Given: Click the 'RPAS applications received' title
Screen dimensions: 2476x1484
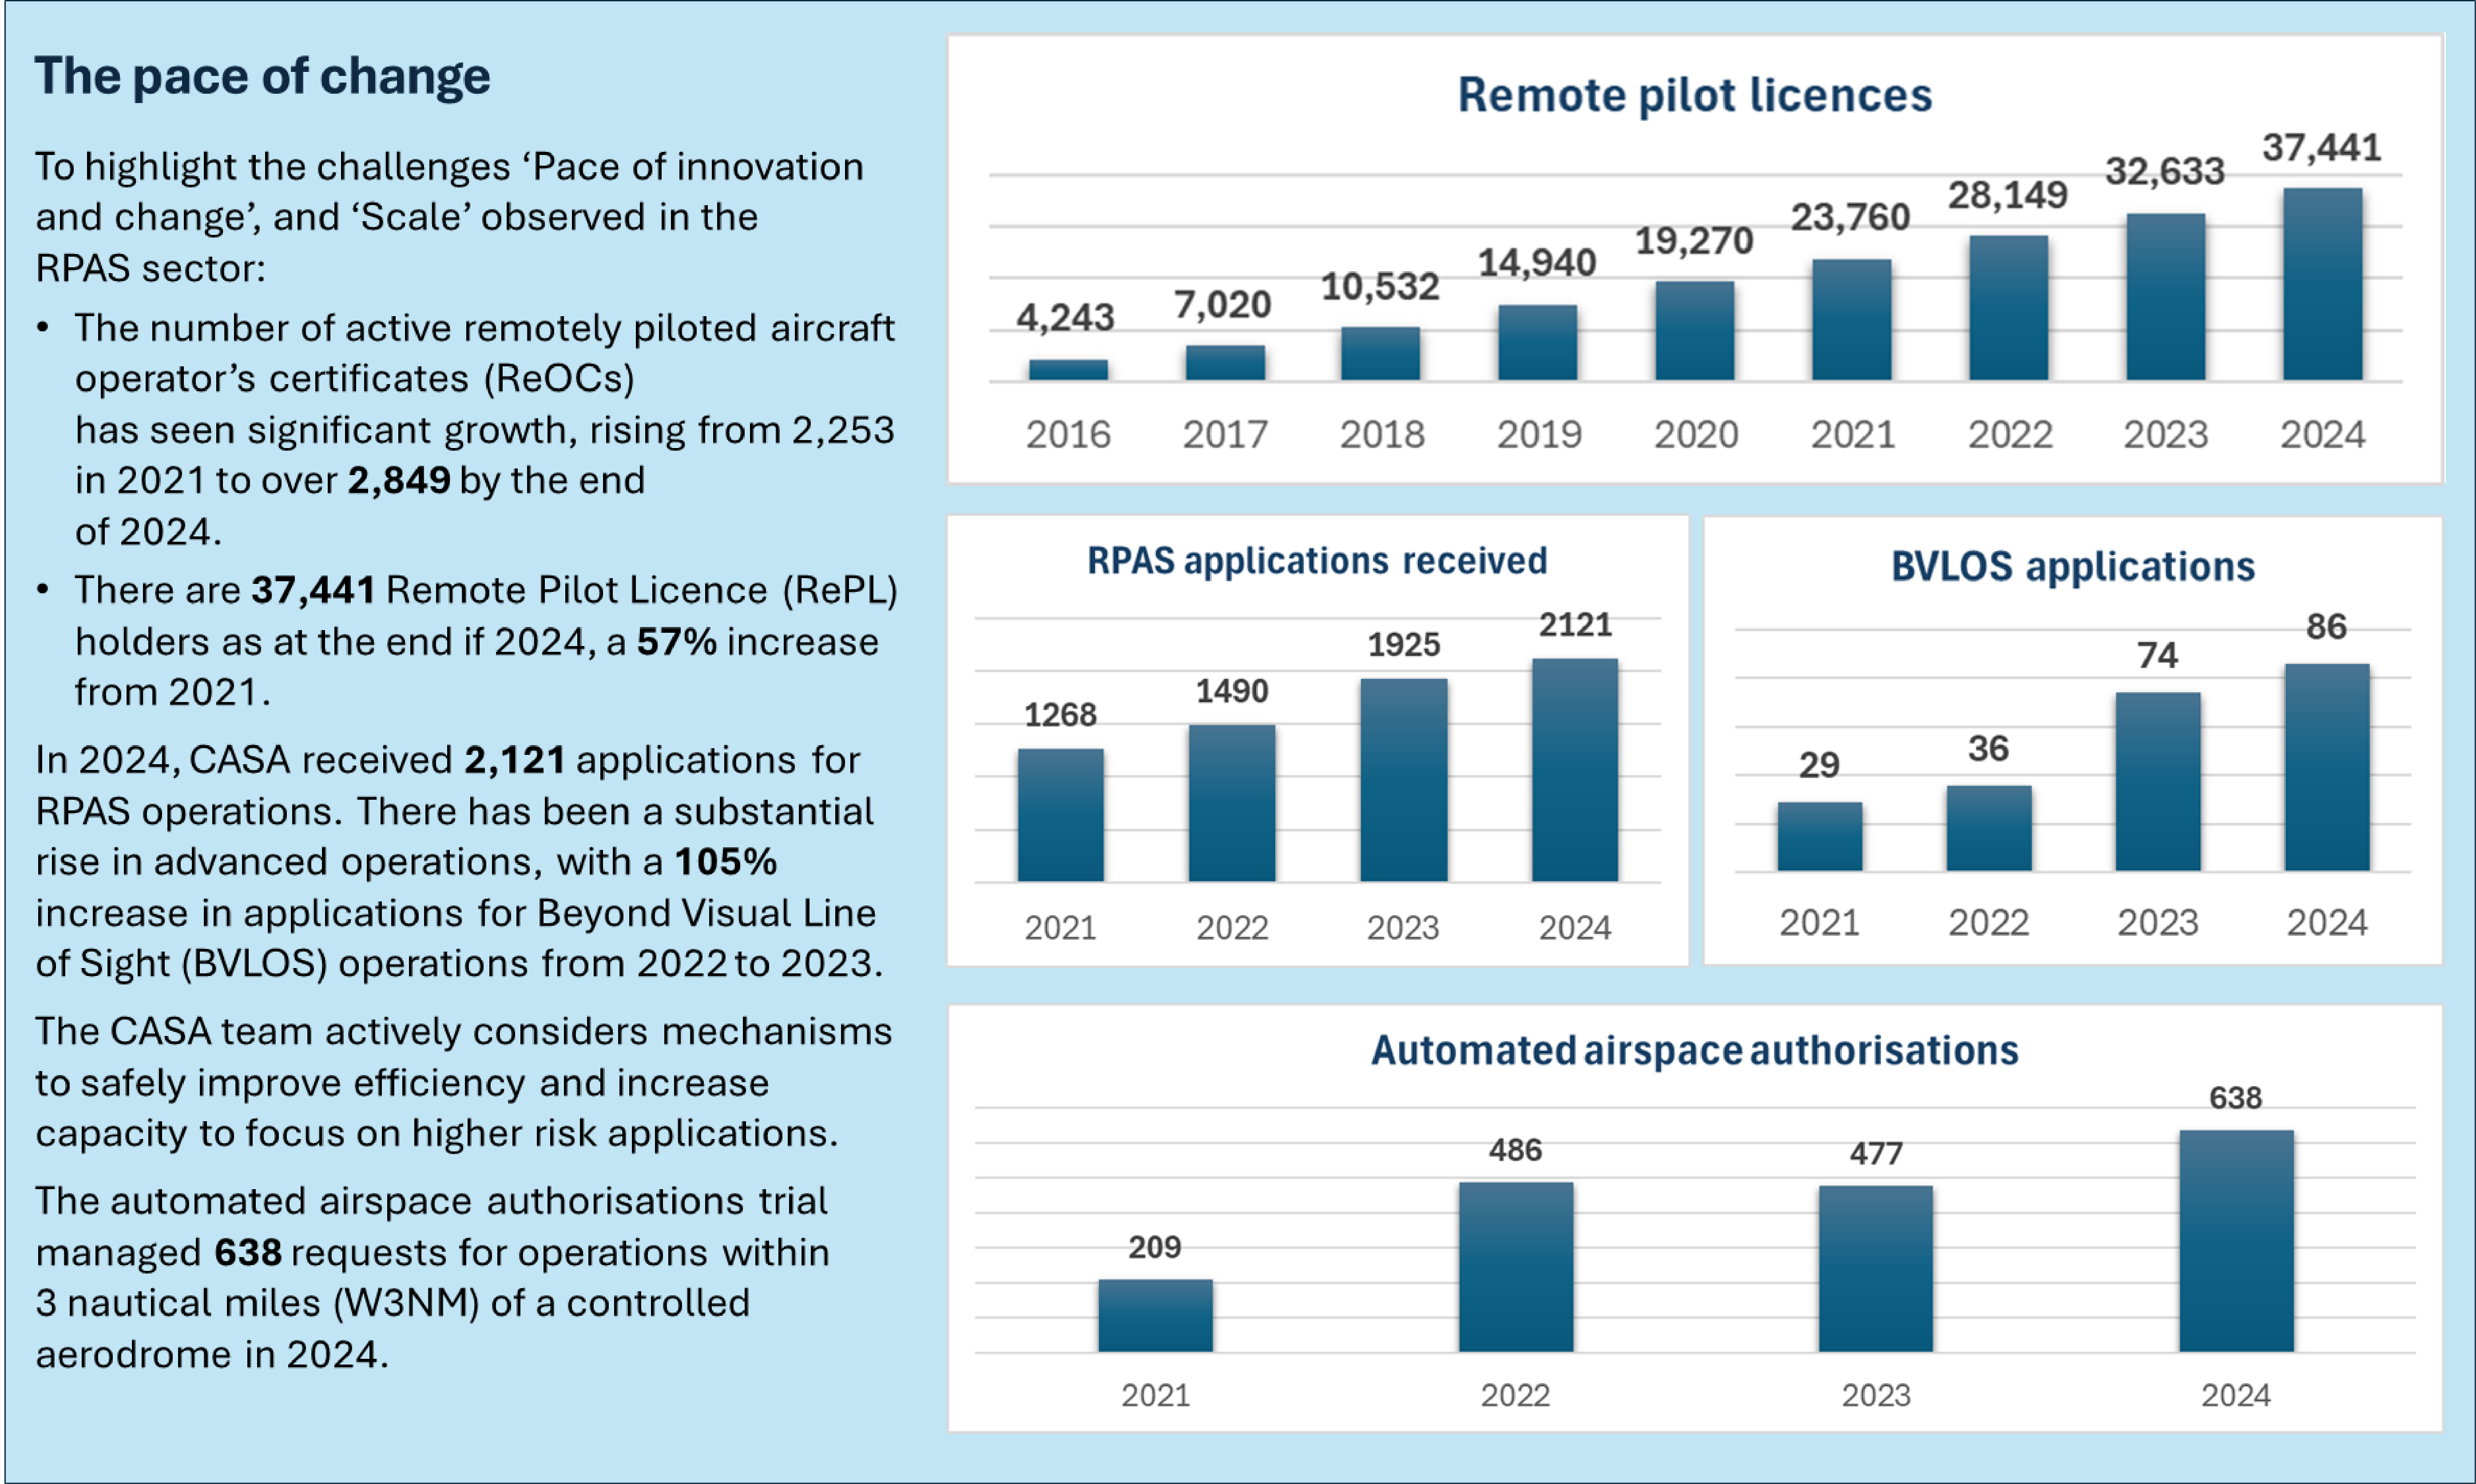Looking at the screenshot, I should tap(1317, 560).
